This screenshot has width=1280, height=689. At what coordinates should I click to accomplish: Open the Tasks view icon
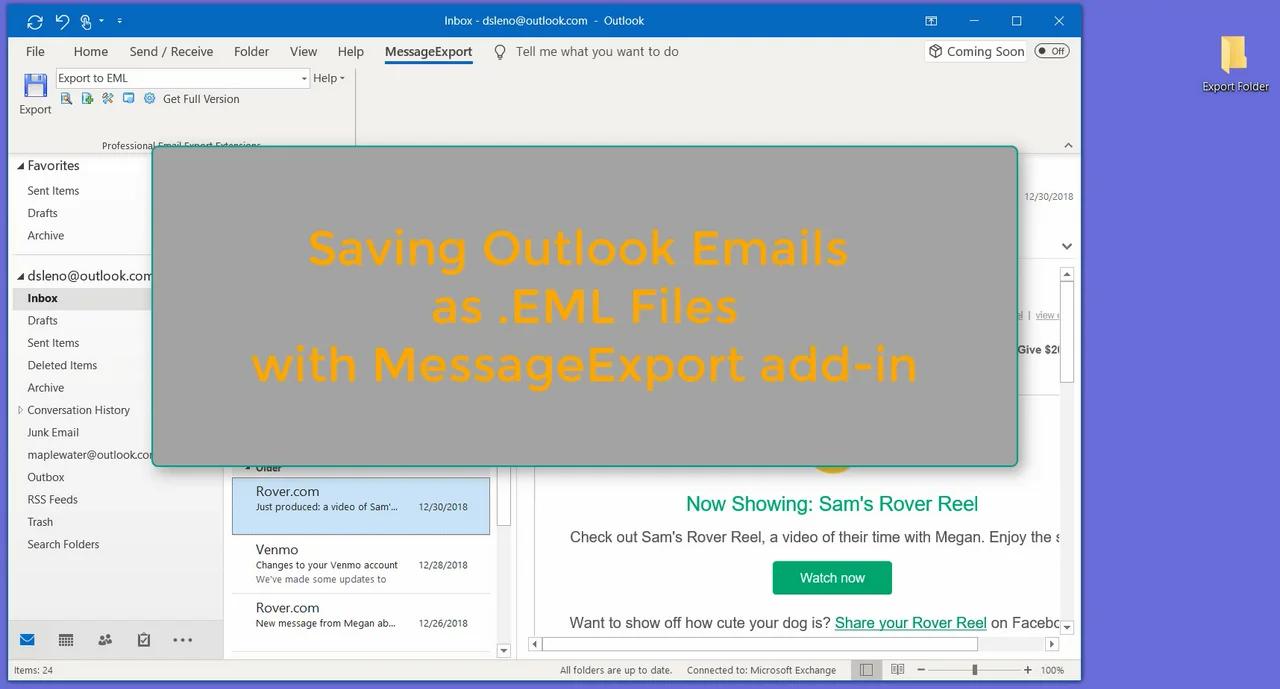point(144,640)
